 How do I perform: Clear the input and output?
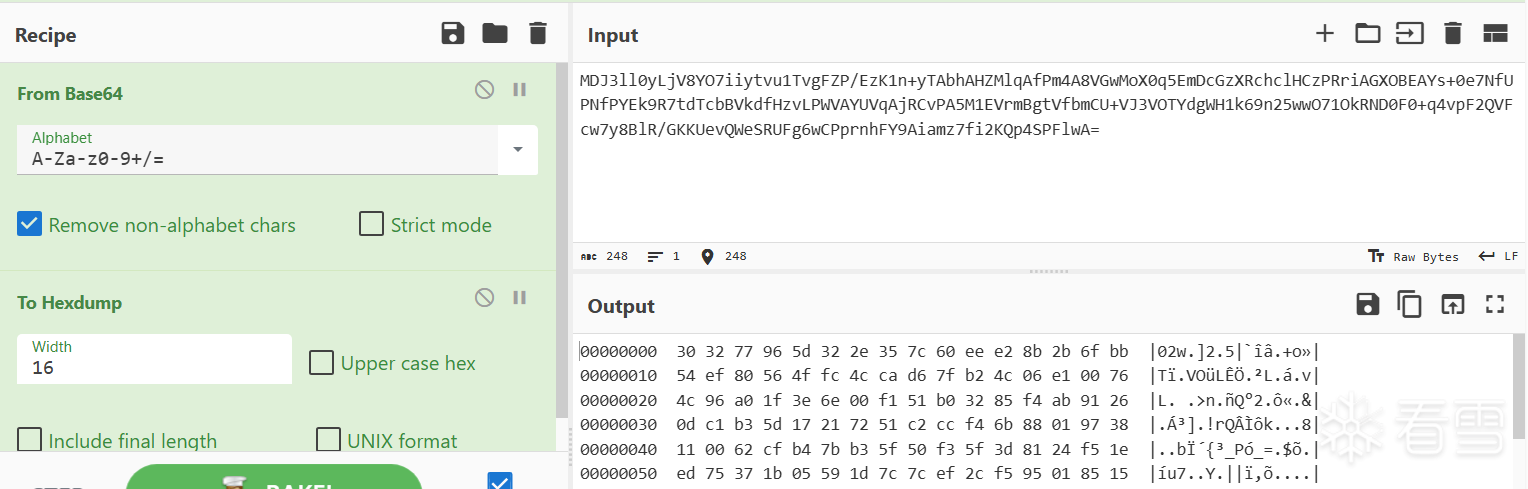pos(1453,34)
